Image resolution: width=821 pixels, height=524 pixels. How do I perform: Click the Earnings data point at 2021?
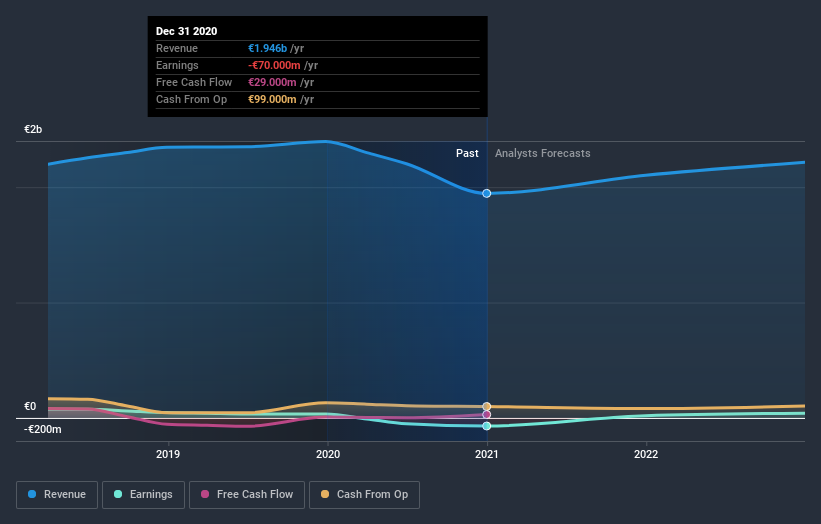click(x=486, y=426)
